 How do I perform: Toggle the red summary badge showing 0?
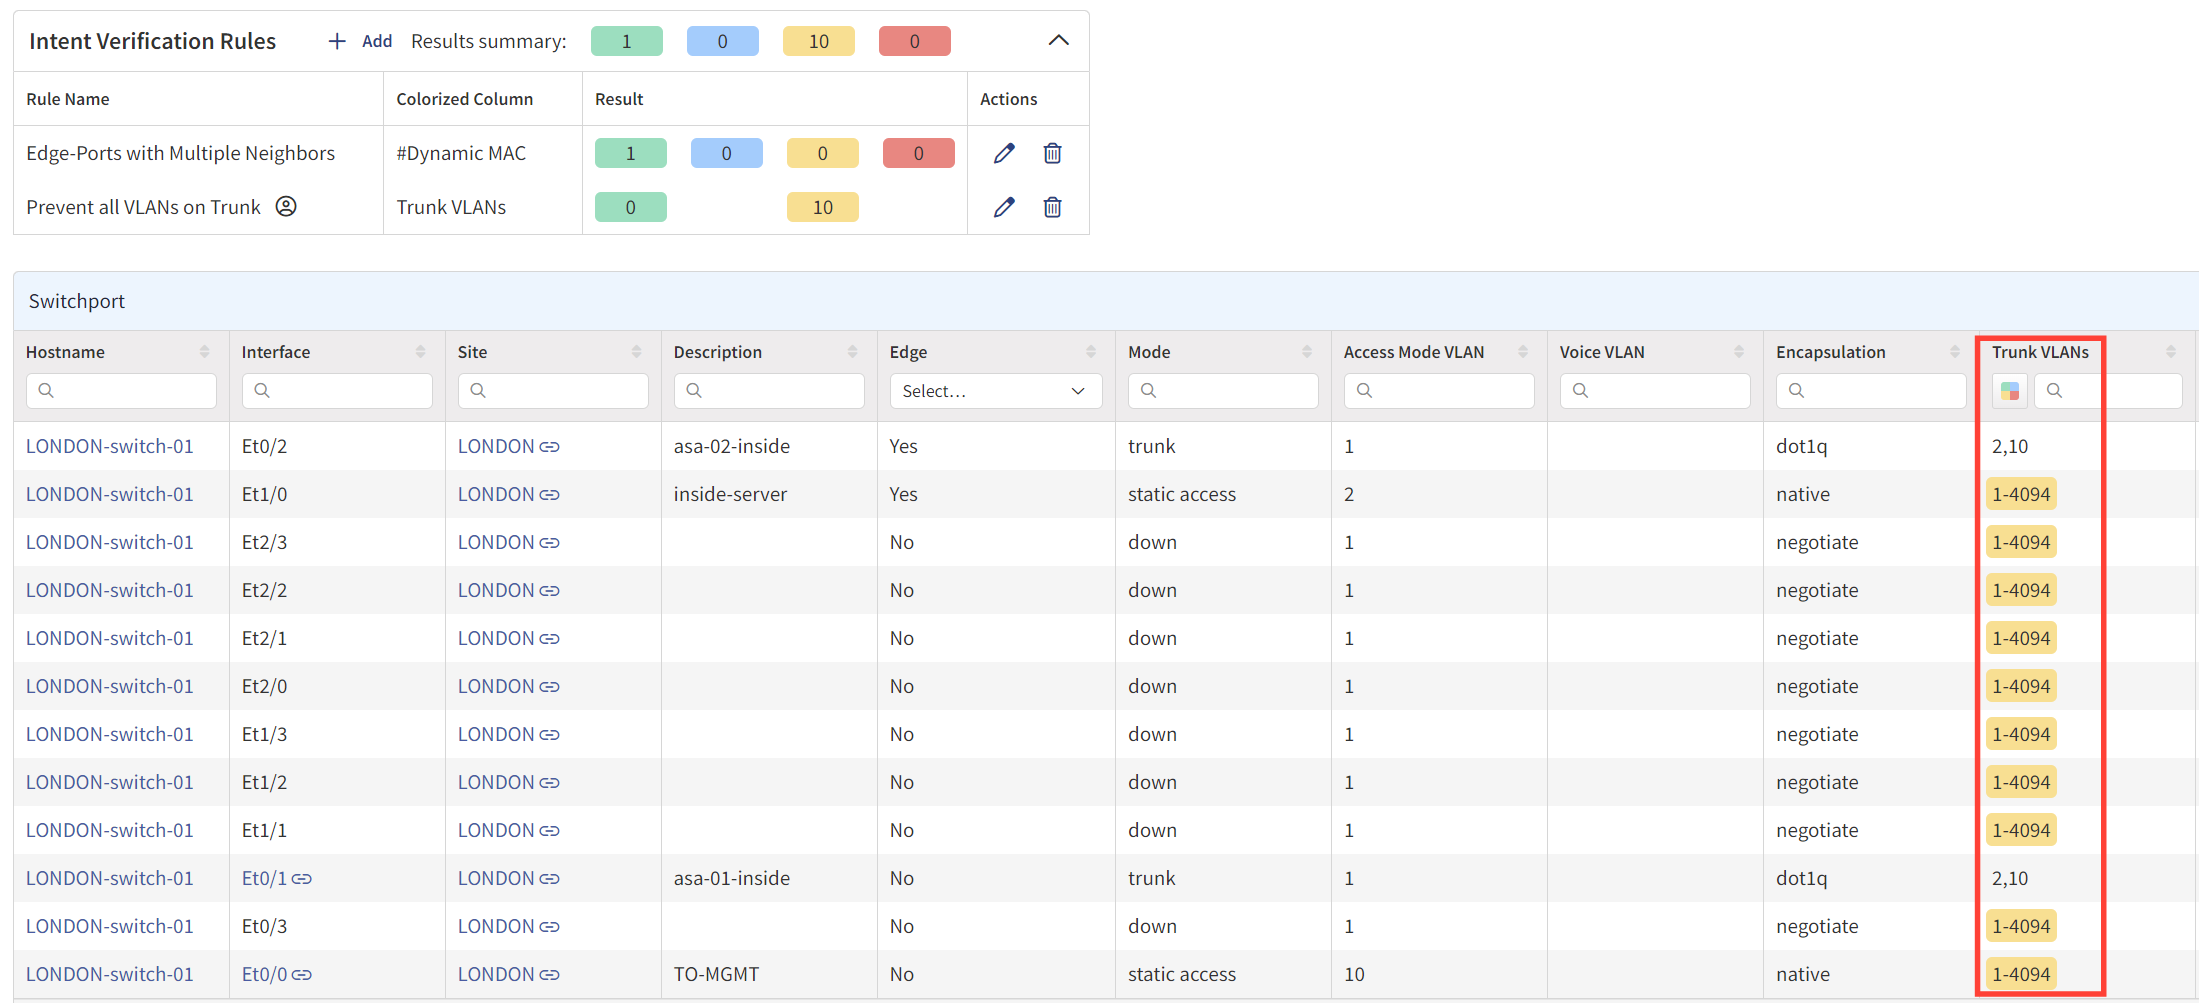(x=915, y=41)
